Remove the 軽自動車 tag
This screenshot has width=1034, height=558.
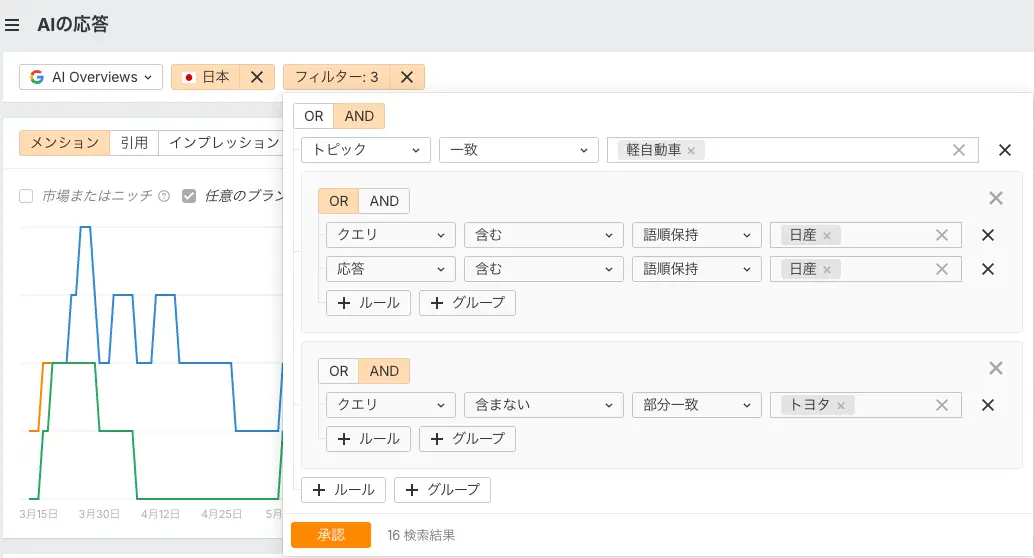691,151
